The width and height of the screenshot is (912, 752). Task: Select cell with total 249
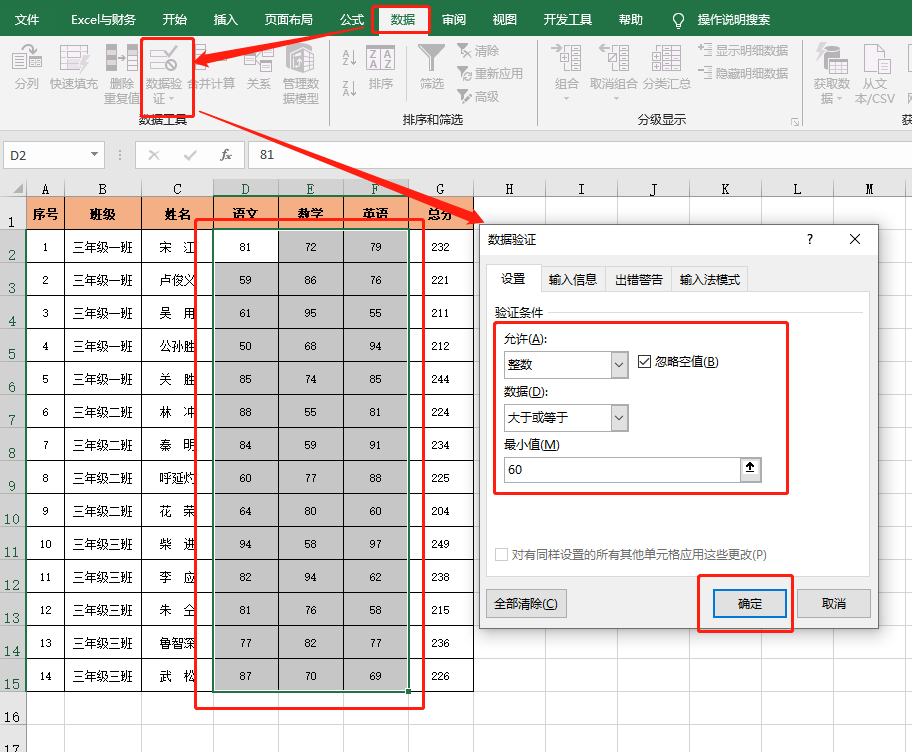pyautogui.click(x=441, y=544)
